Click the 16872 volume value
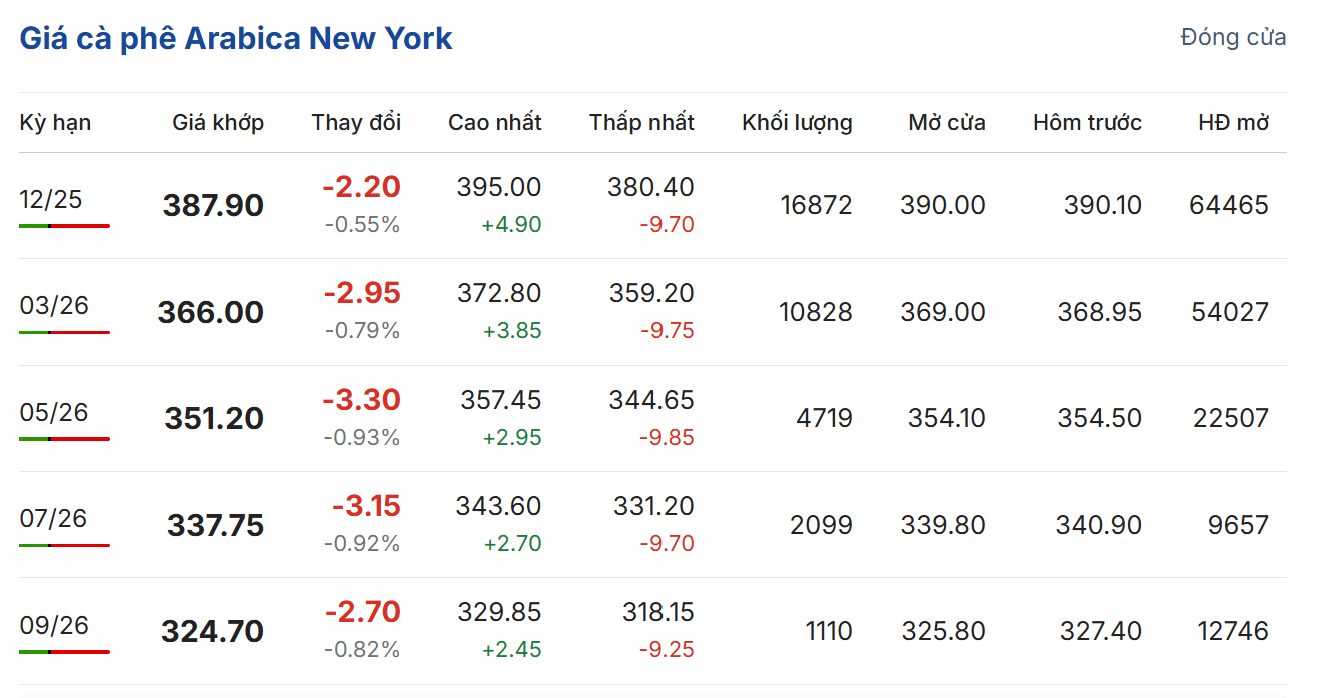This screenshot has height=698, width=1318. pos(816,206)
